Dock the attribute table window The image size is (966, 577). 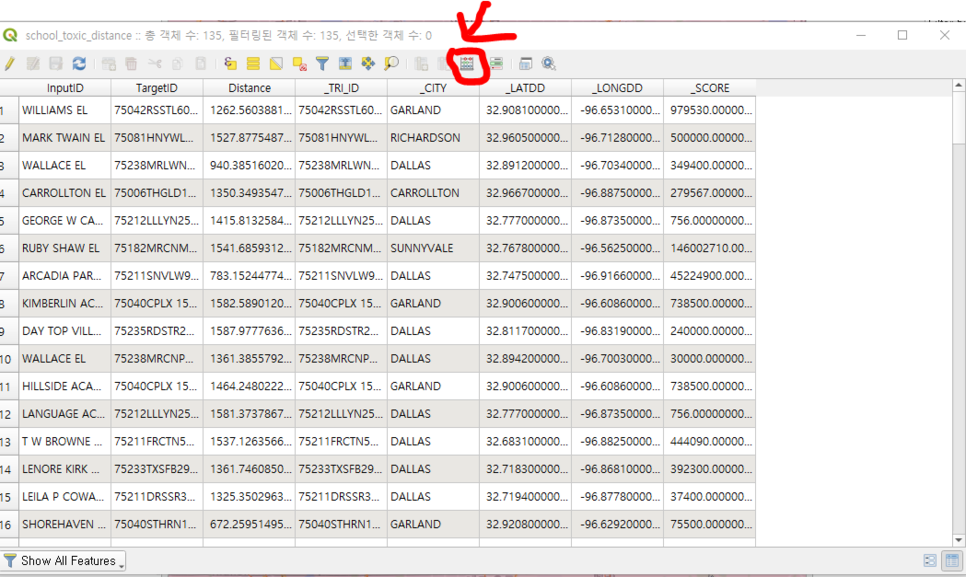click(526, 63)
